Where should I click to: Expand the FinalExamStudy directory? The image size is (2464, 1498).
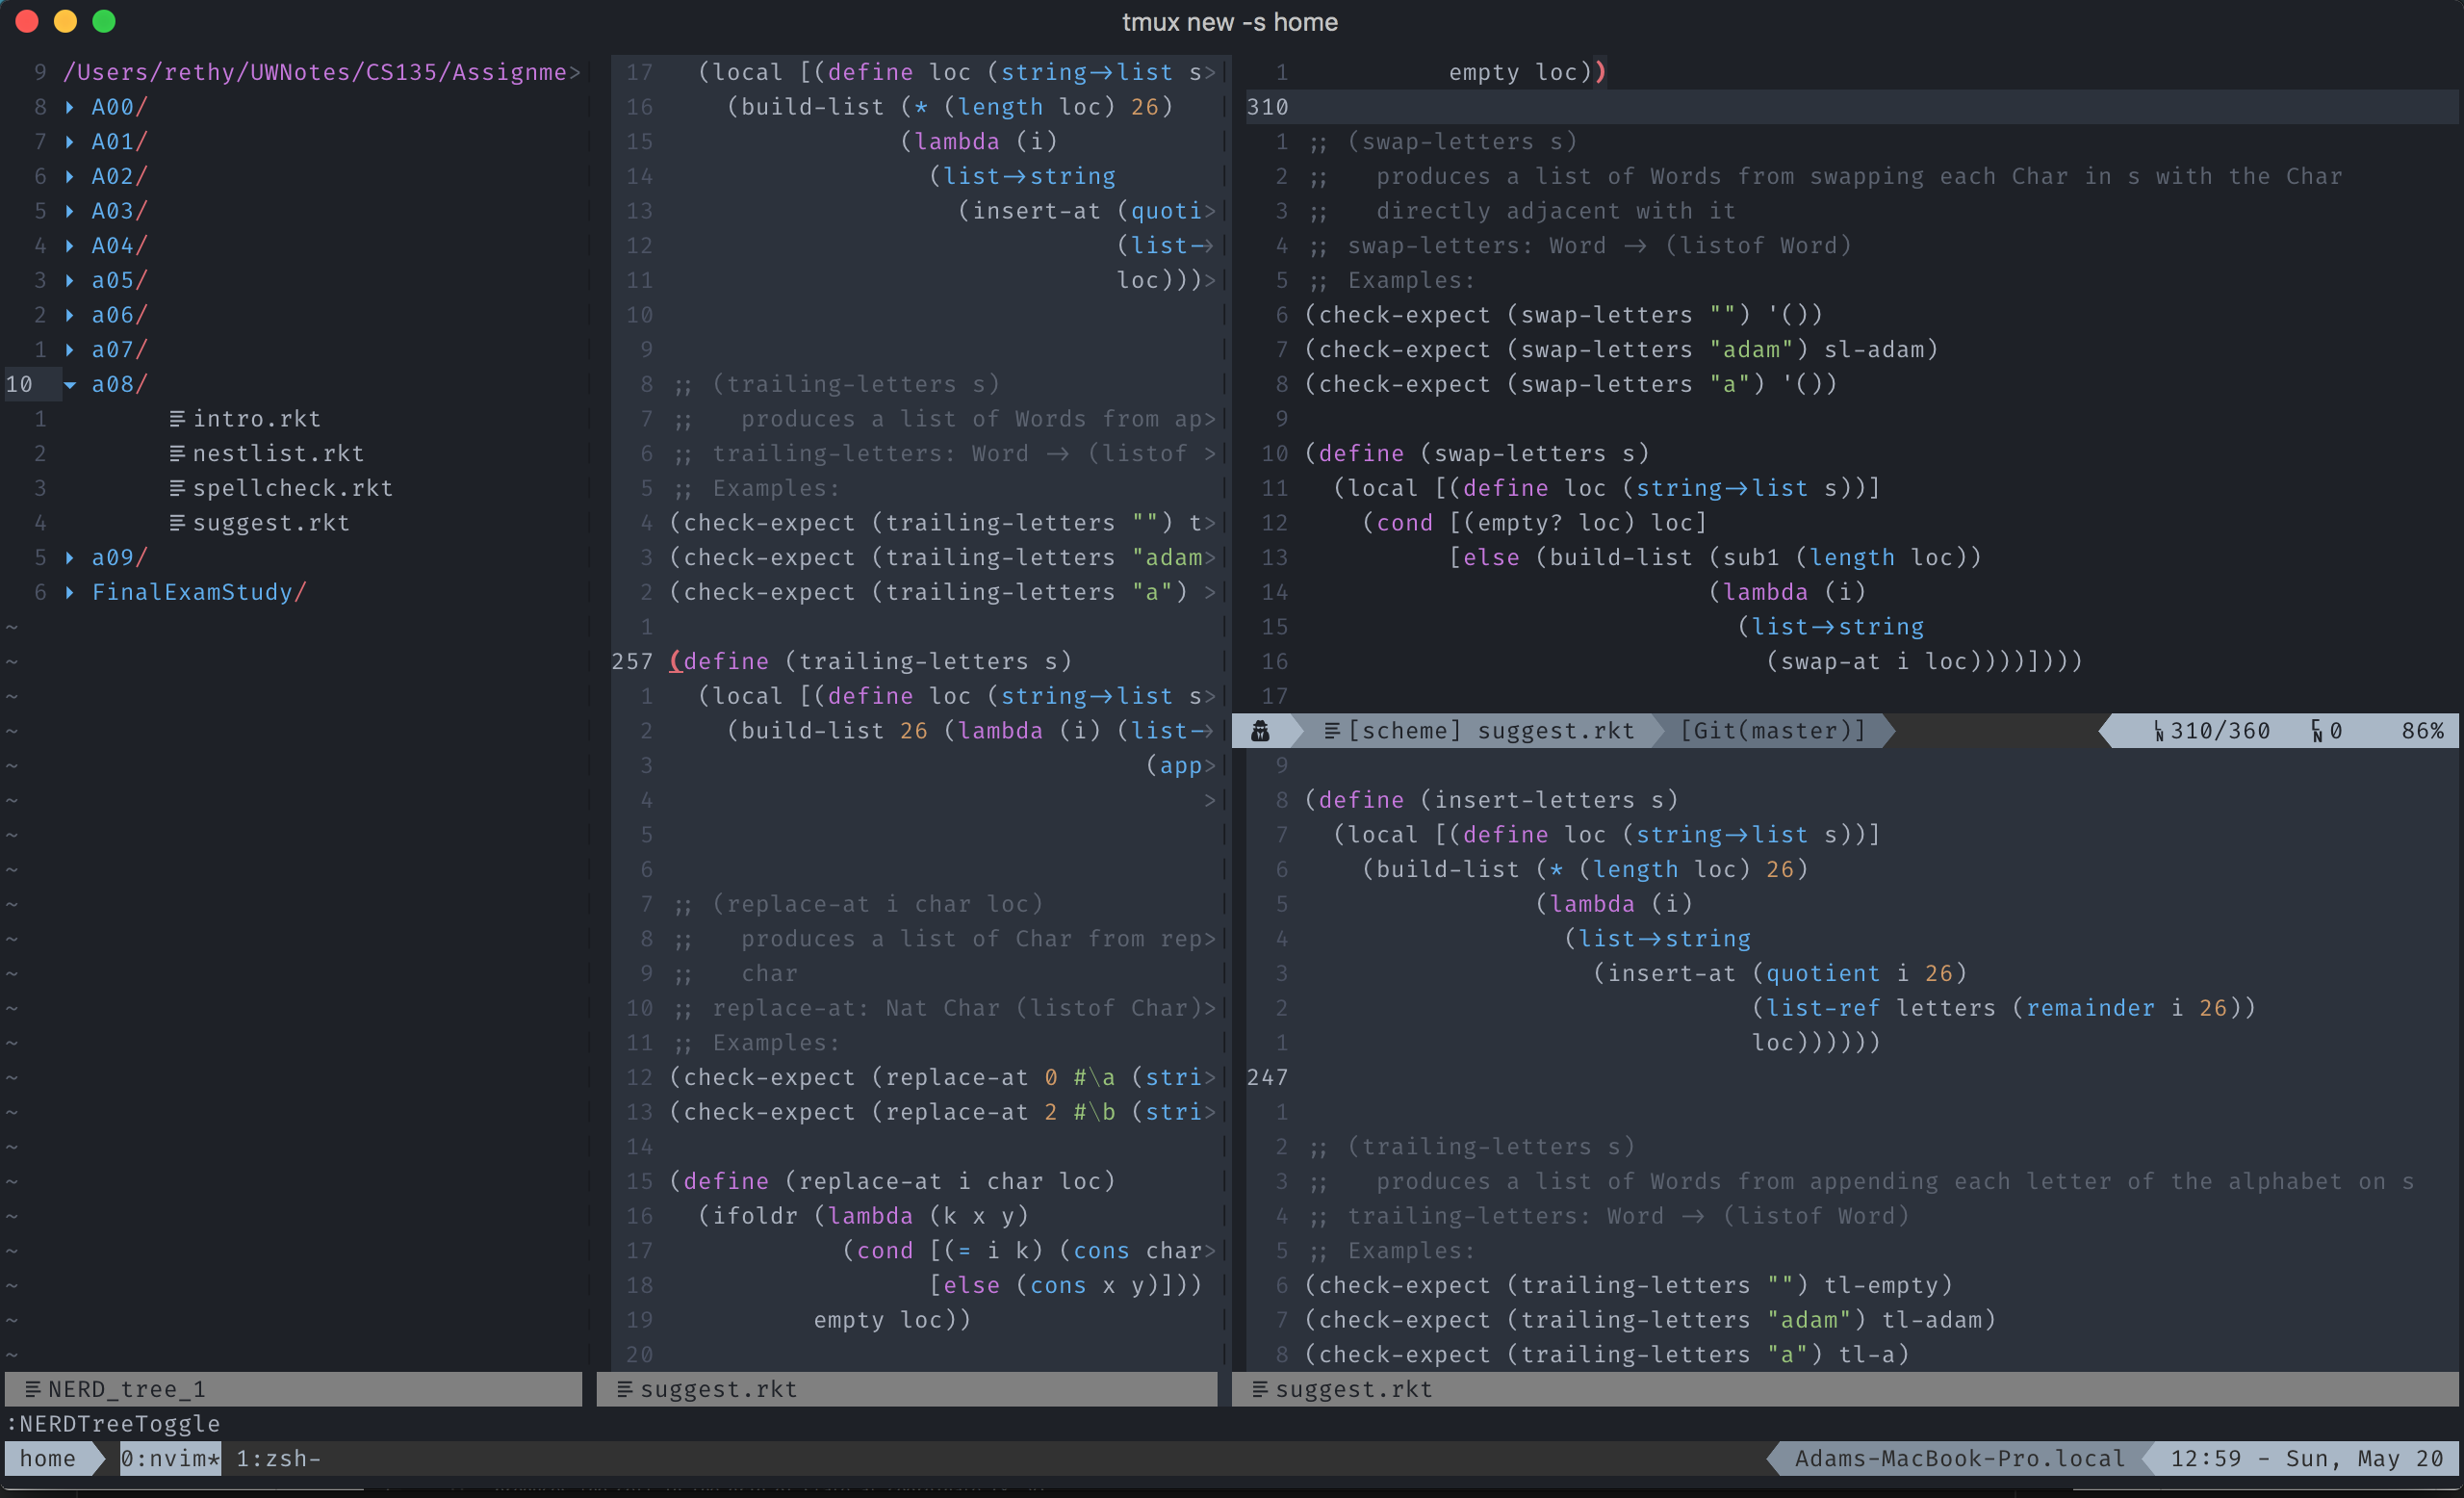coord(70,592)
